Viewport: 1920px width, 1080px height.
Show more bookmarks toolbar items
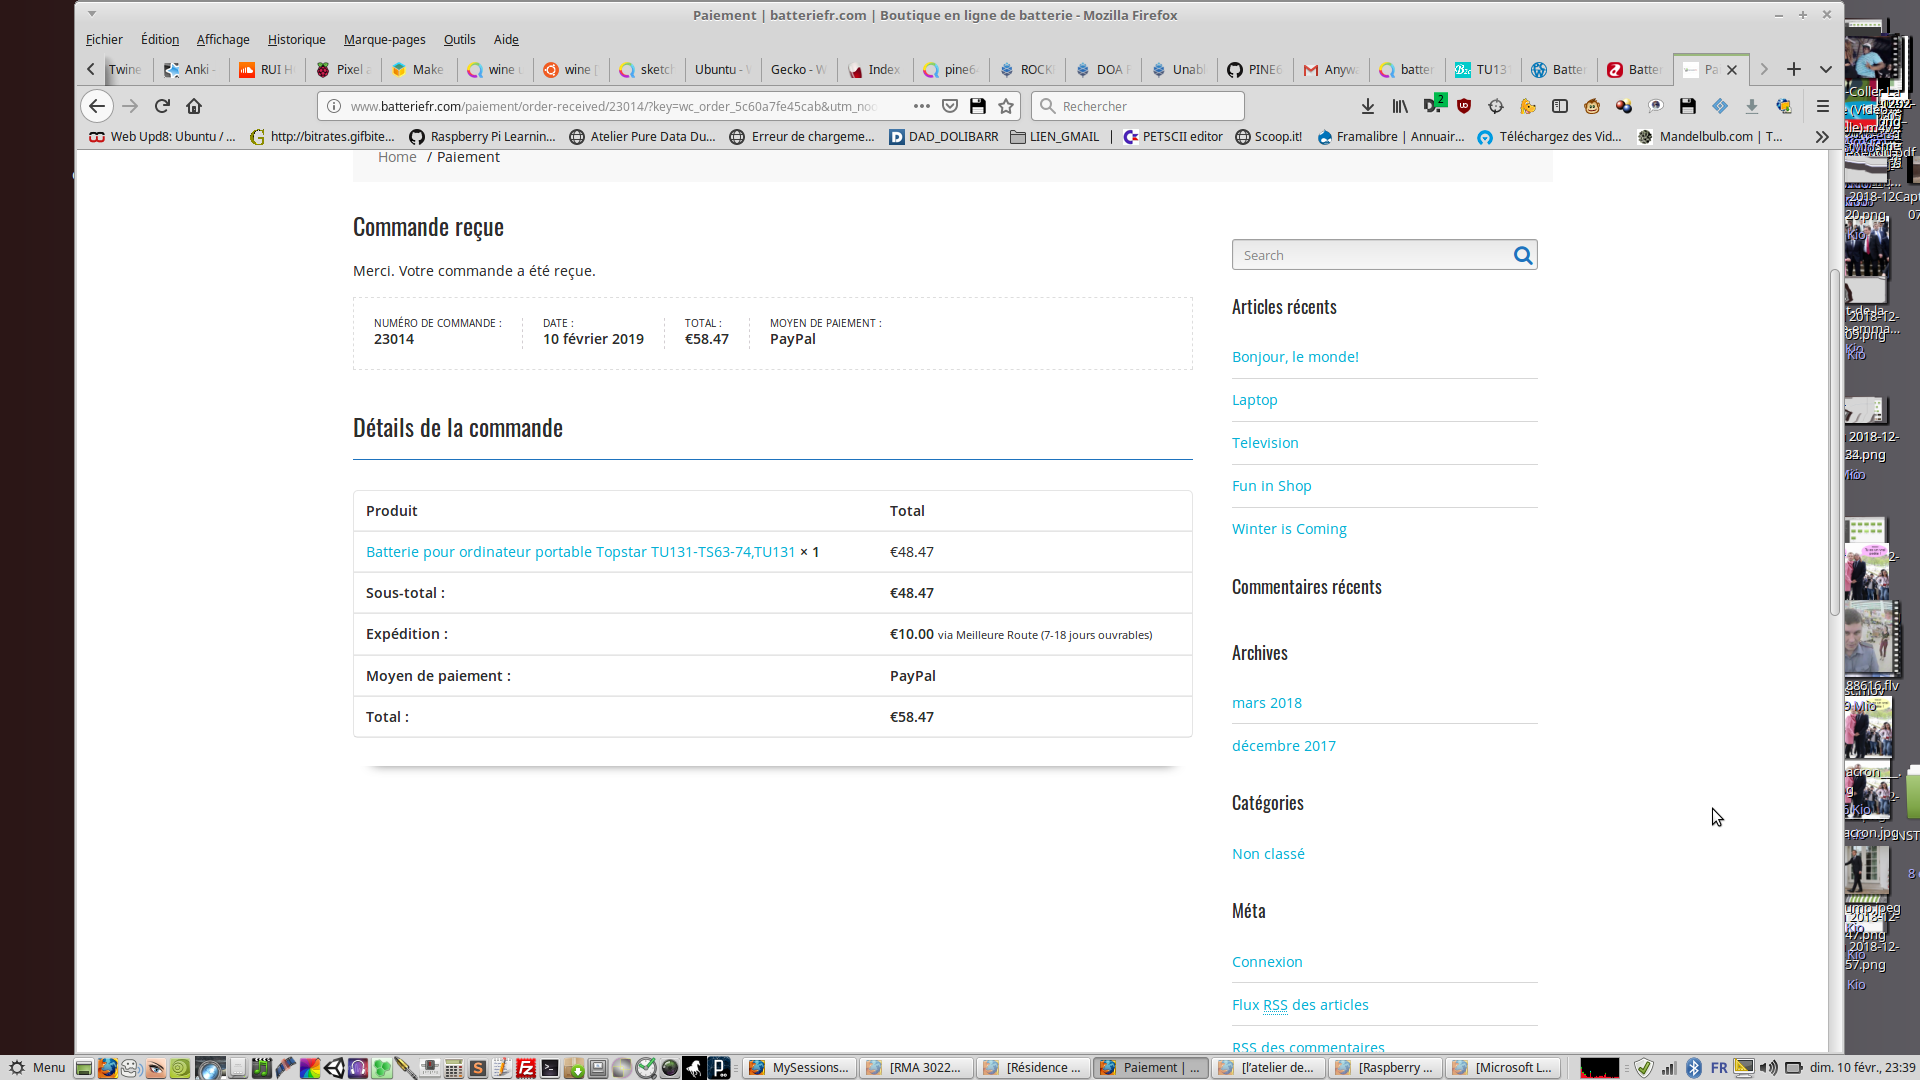[x=1822, y=137]
